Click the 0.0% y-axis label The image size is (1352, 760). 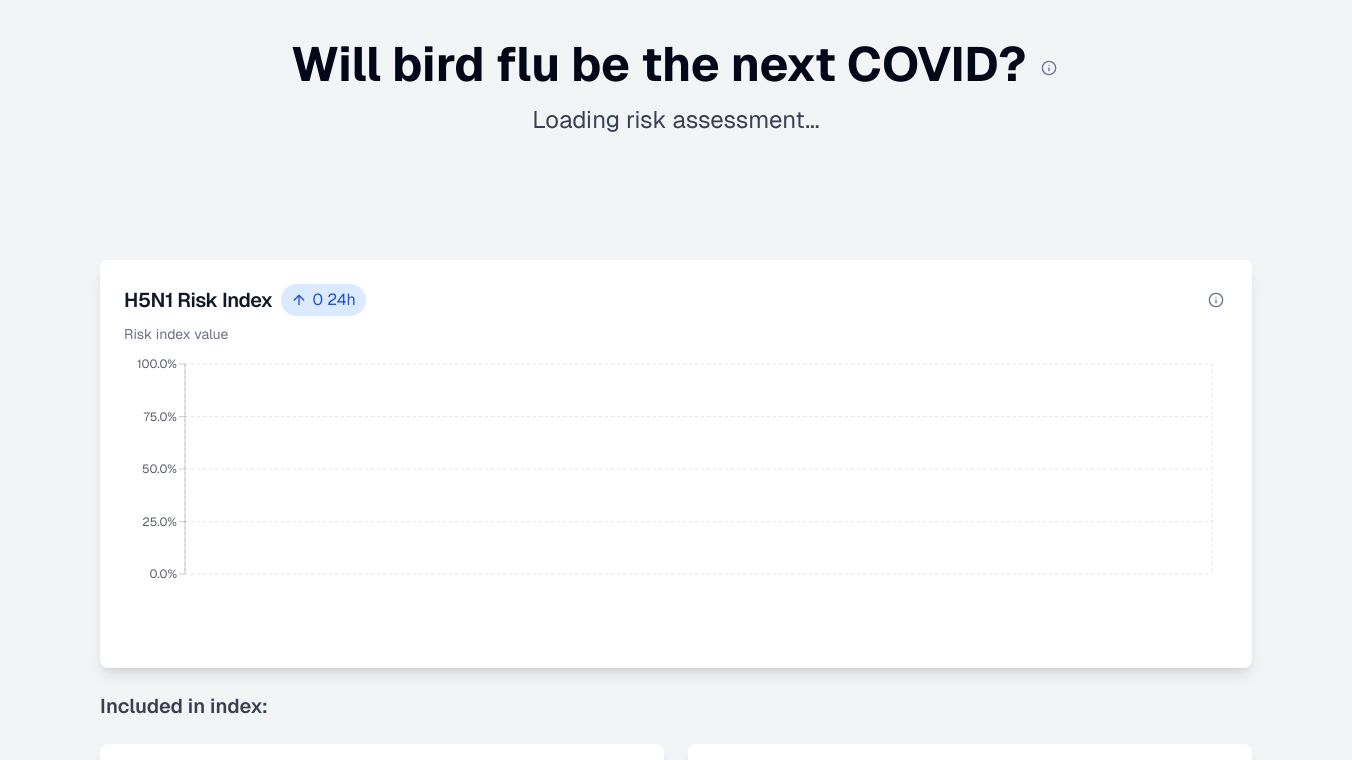[163, 574]
